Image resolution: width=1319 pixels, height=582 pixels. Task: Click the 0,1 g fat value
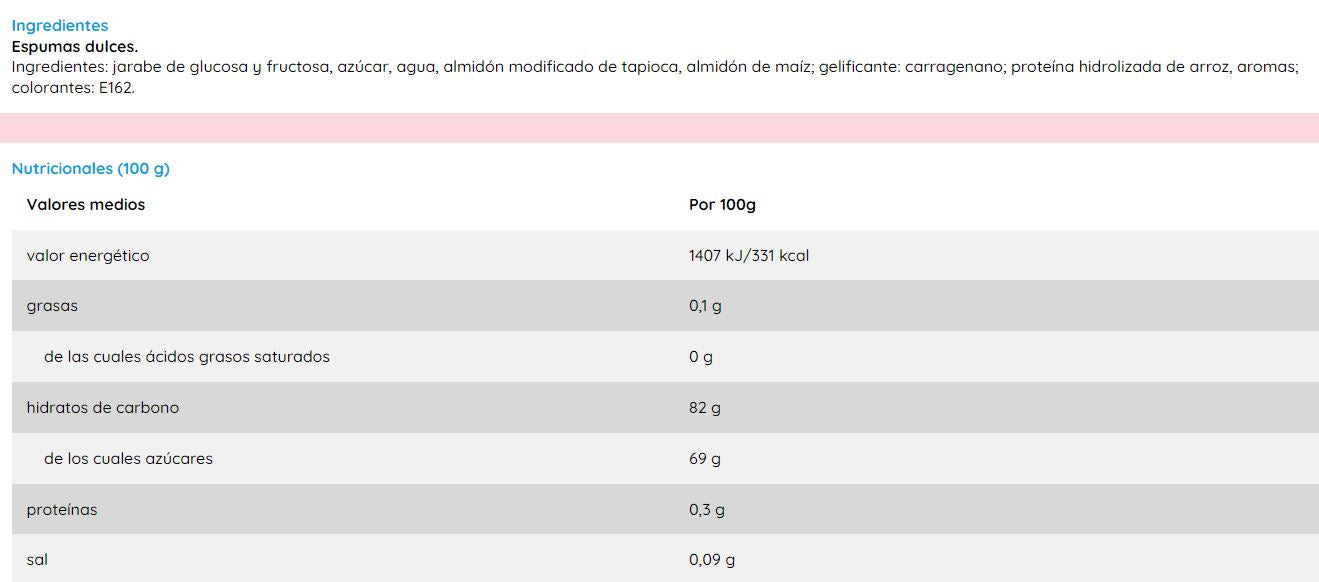pyautogui.click(x=705, y=306)
